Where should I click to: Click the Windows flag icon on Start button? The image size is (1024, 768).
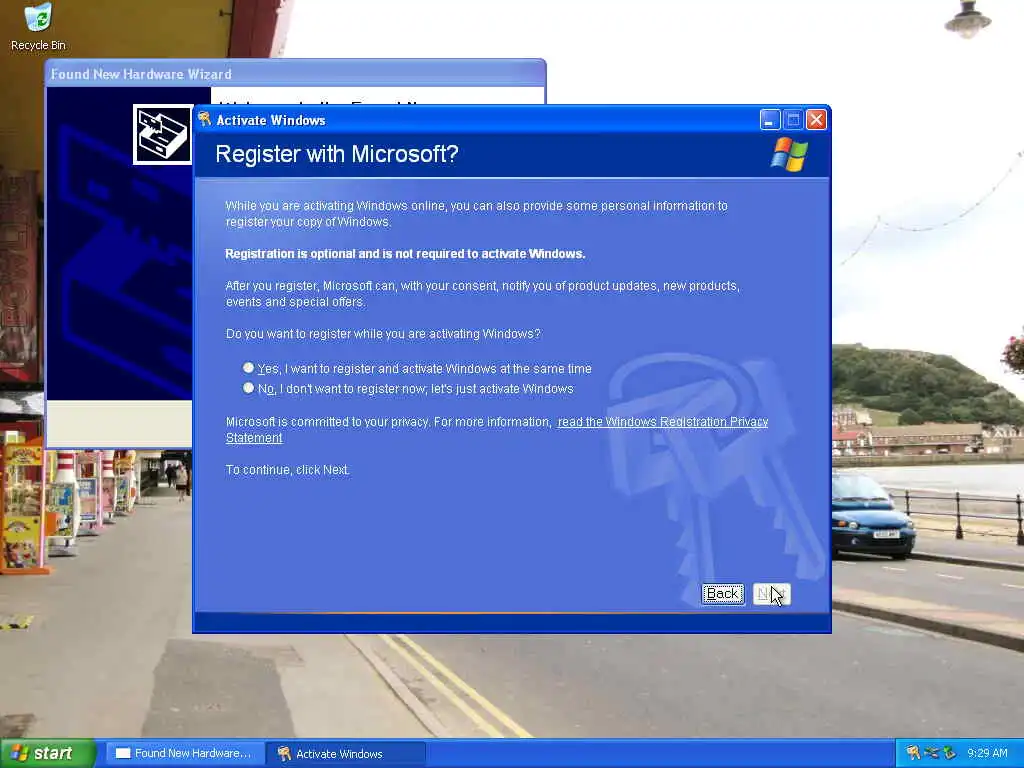point(19,753)
